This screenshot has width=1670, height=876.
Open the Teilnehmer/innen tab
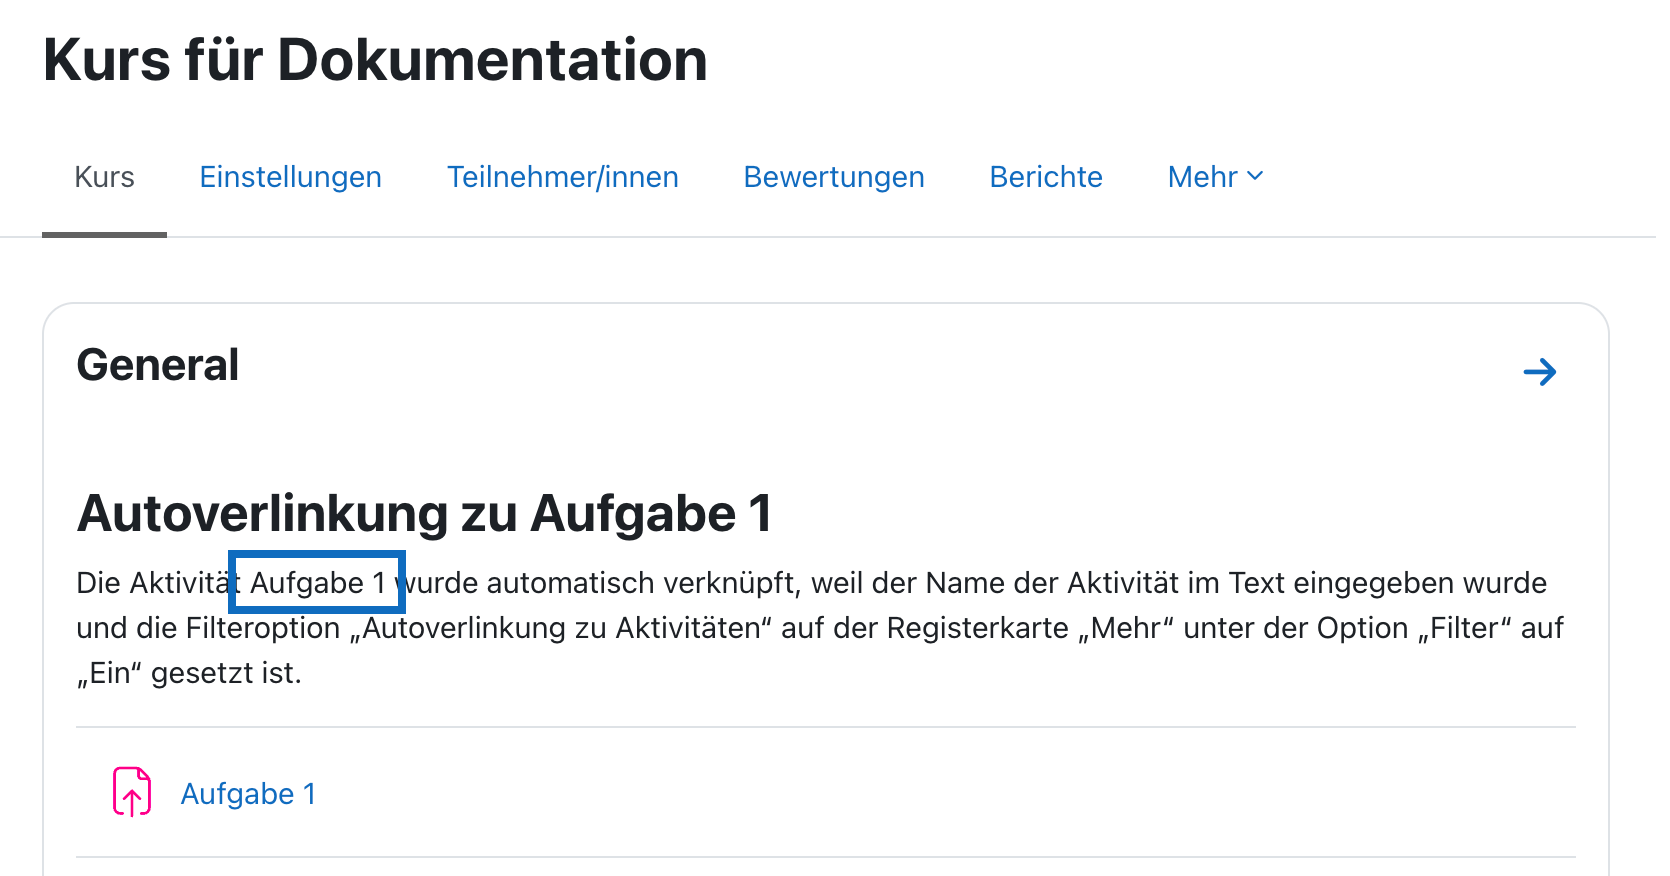(562, 177)
